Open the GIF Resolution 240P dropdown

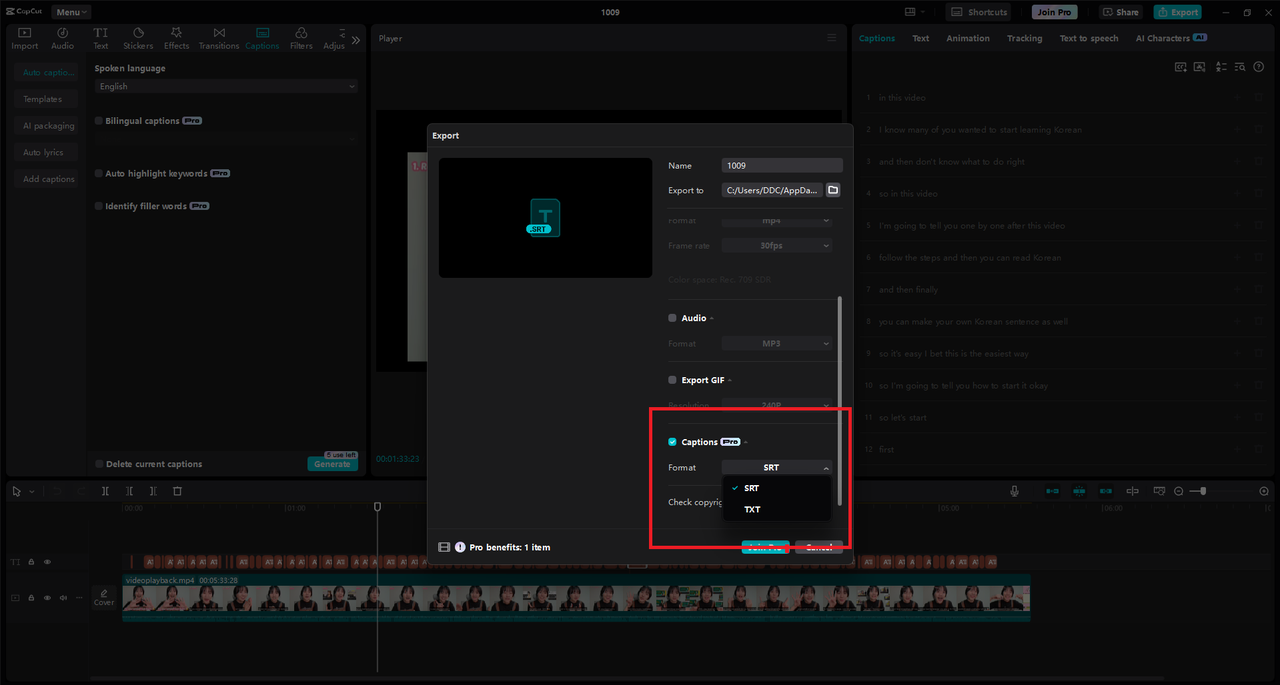pyautogui.click(x=777, y=405)
